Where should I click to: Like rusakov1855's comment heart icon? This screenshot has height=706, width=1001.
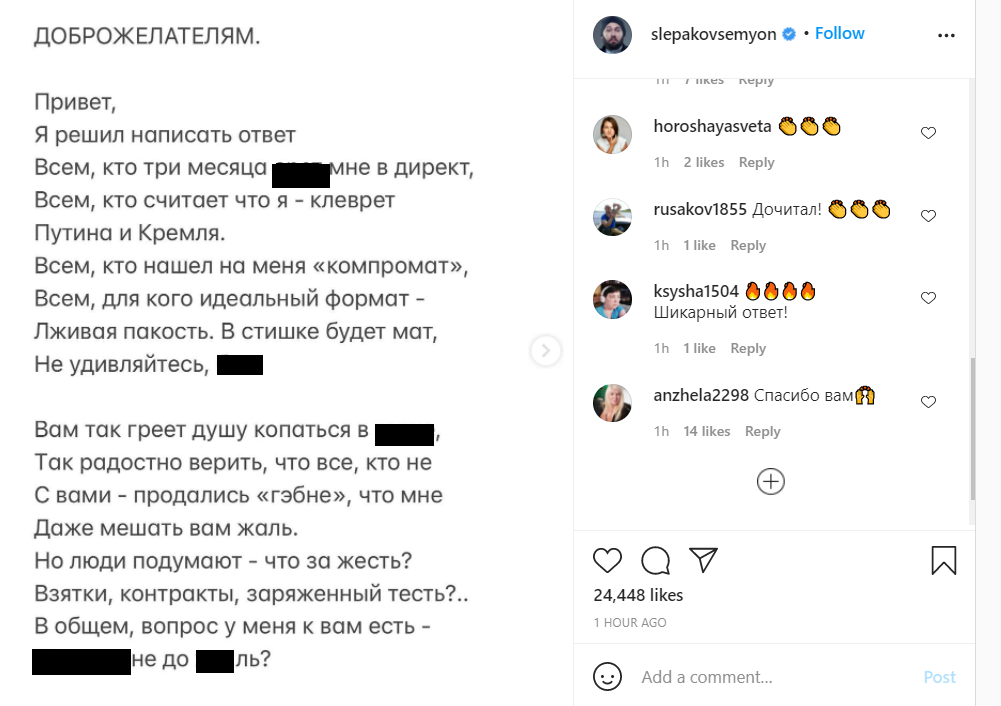click(x=928, y=214)
